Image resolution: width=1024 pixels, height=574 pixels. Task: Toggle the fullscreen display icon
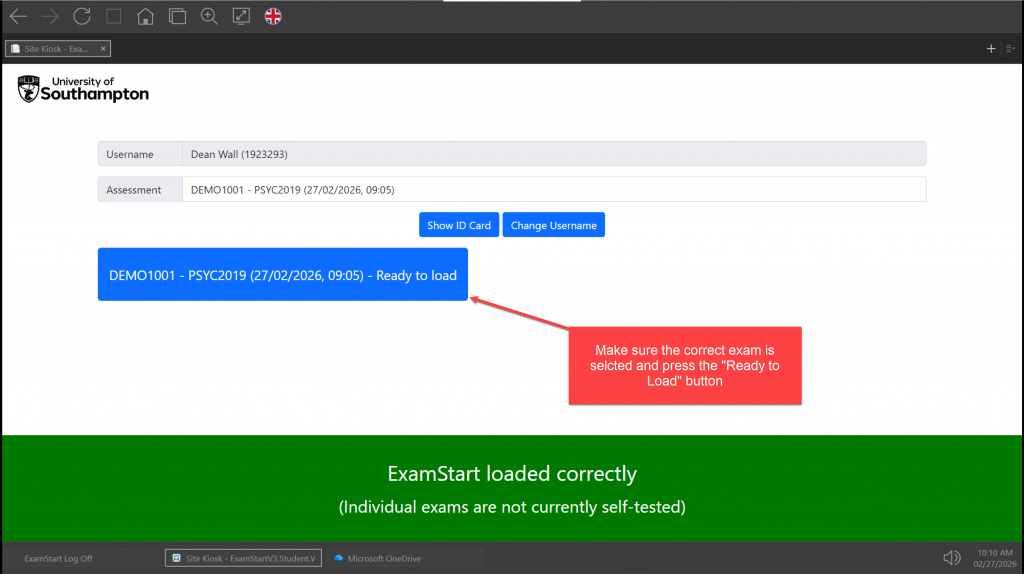point(241,16)
